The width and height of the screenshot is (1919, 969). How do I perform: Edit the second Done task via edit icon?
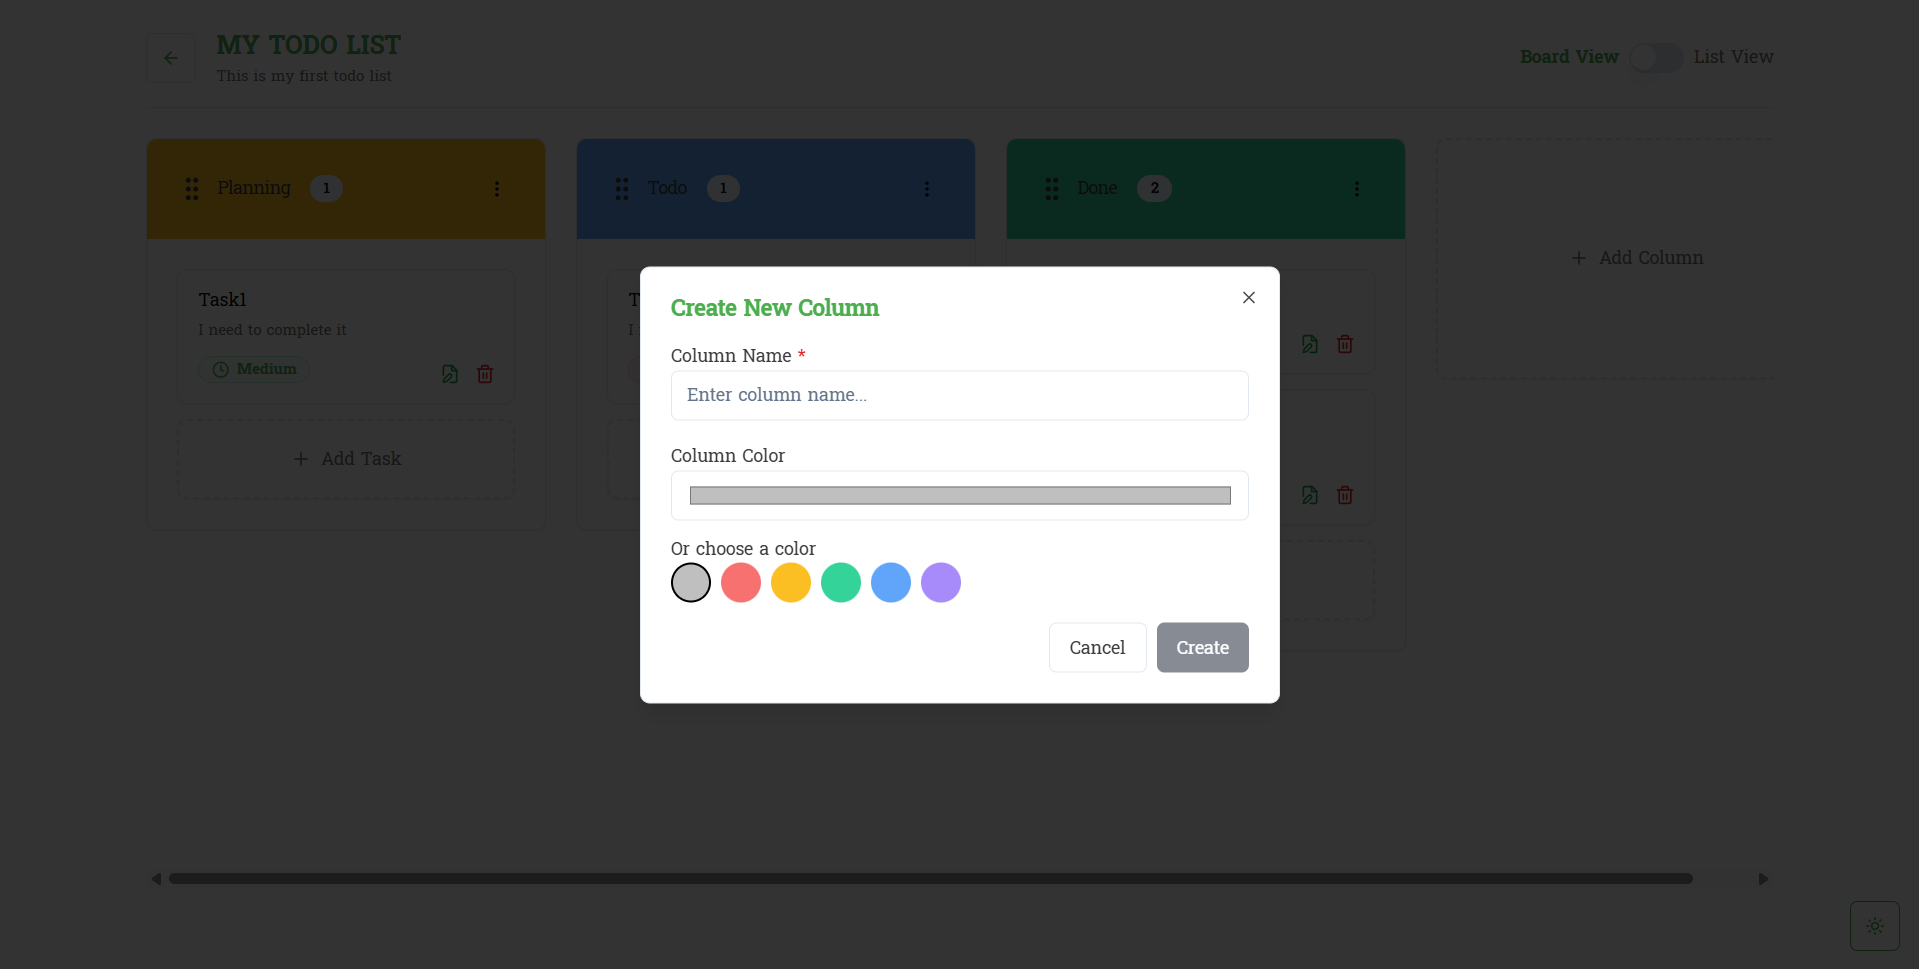click(x=1310, y=495)
